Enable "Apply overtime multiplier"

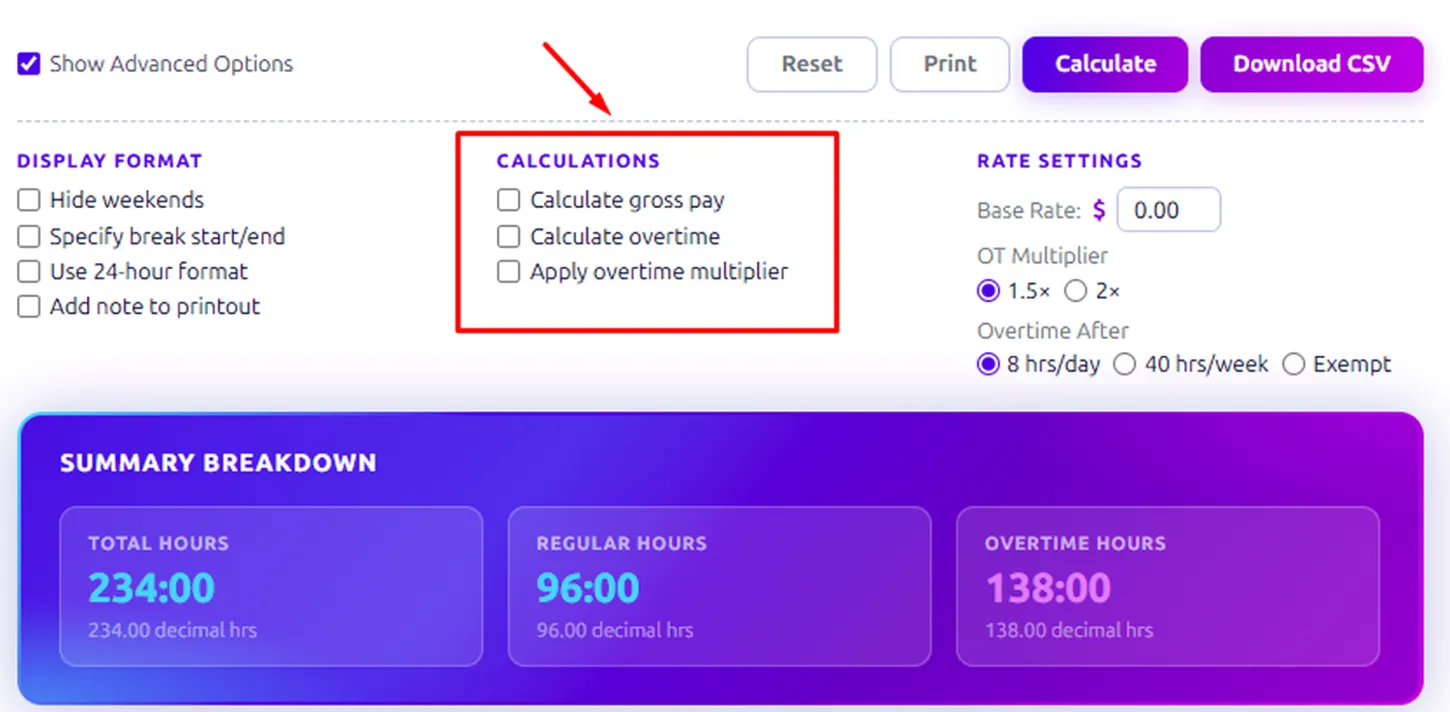(x=508, y=271)
